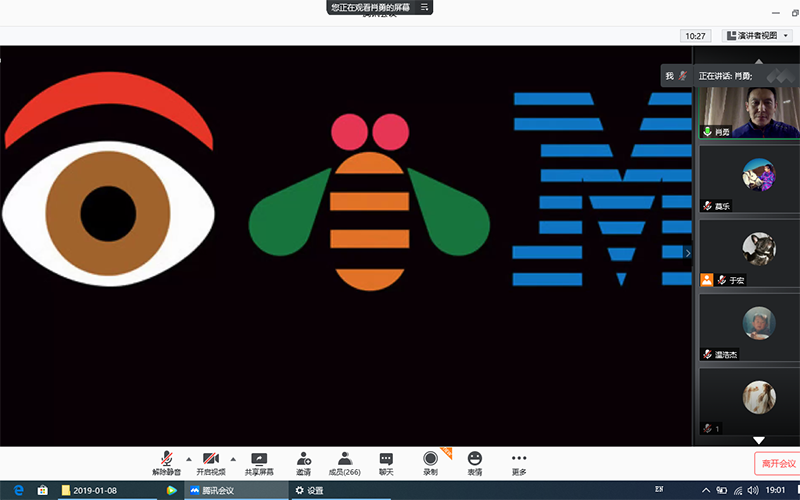The image size is (800, 500).
Task: Switch to 腾讯会议 taskbar window
Action: click(x=236, y=490)
